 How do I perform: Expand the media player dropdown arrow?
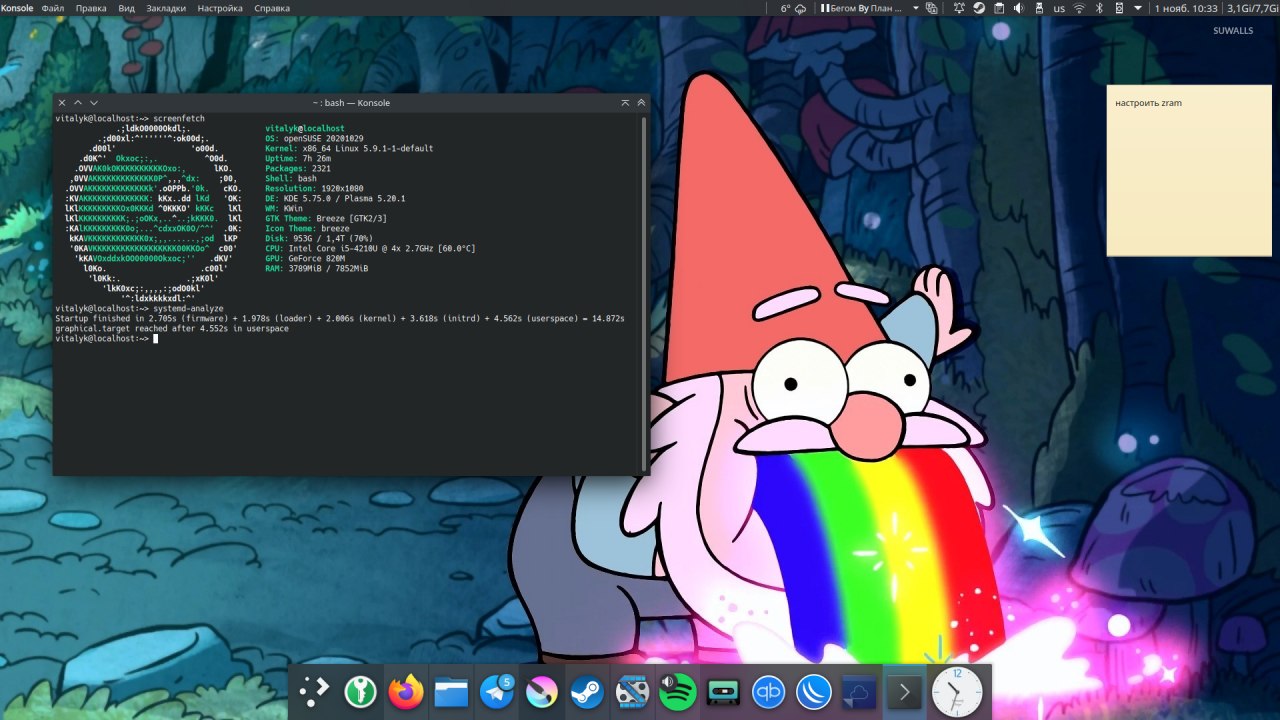pos(916,8)
